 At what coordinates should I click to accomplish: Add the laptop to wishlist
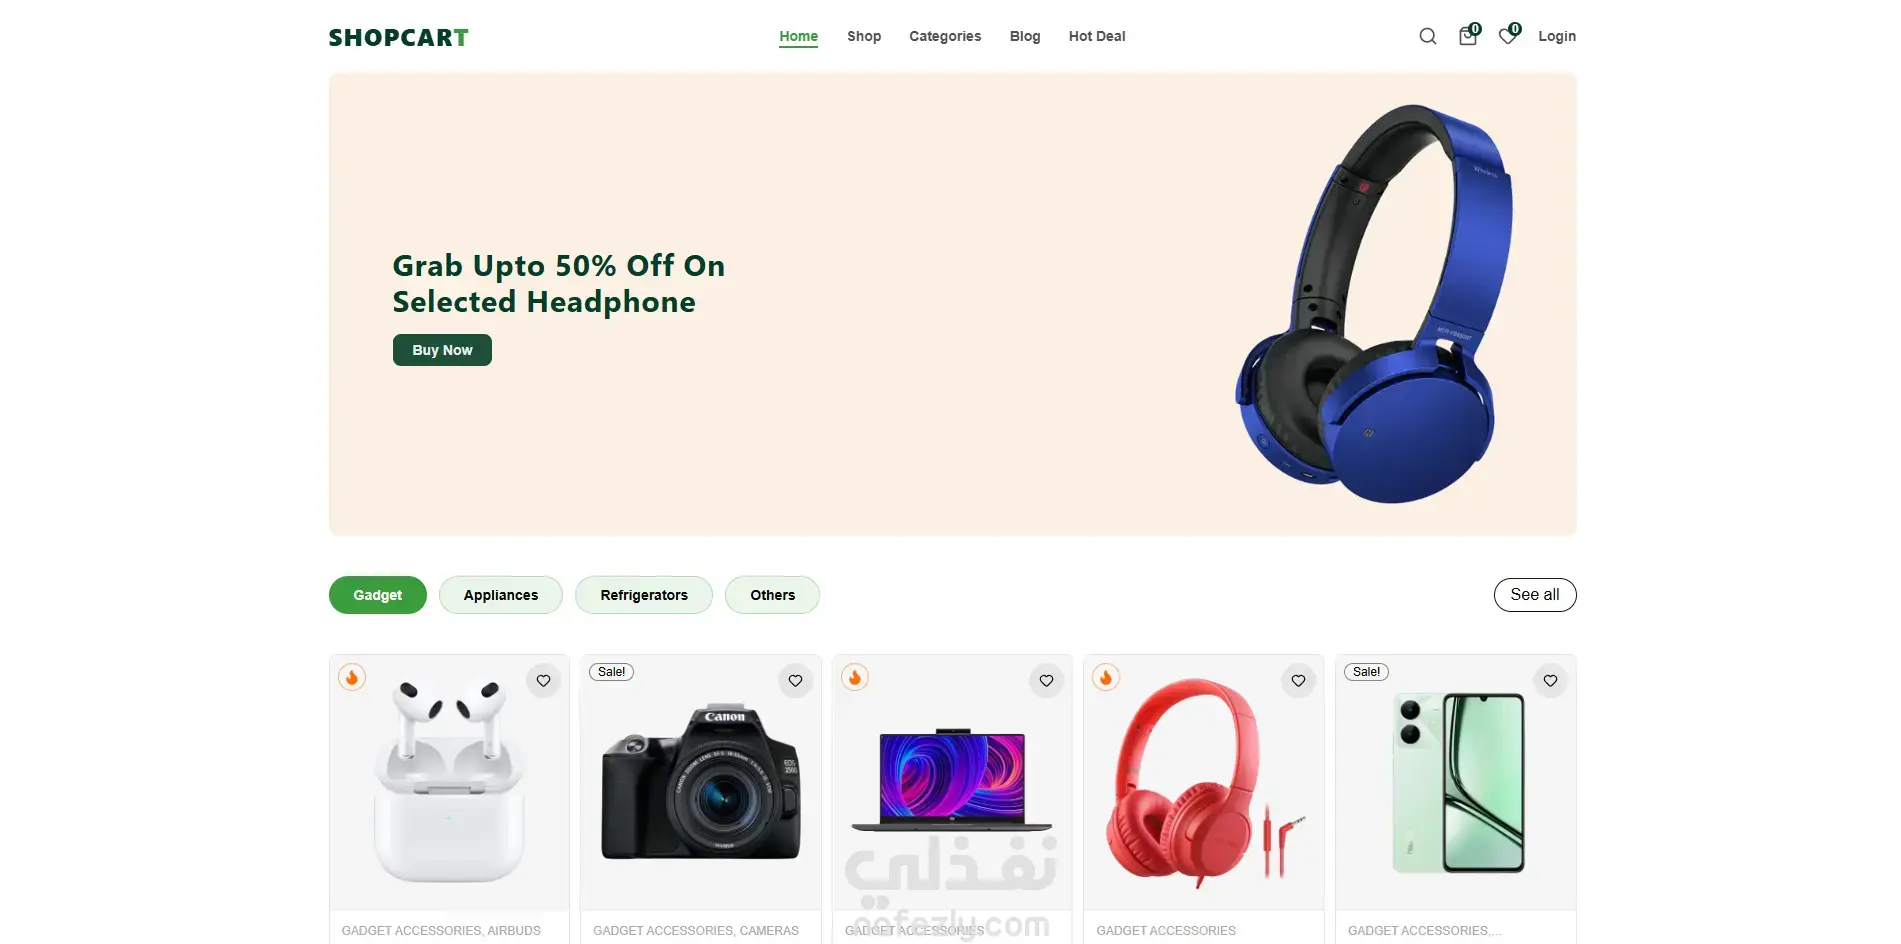tap(1046, 681)
